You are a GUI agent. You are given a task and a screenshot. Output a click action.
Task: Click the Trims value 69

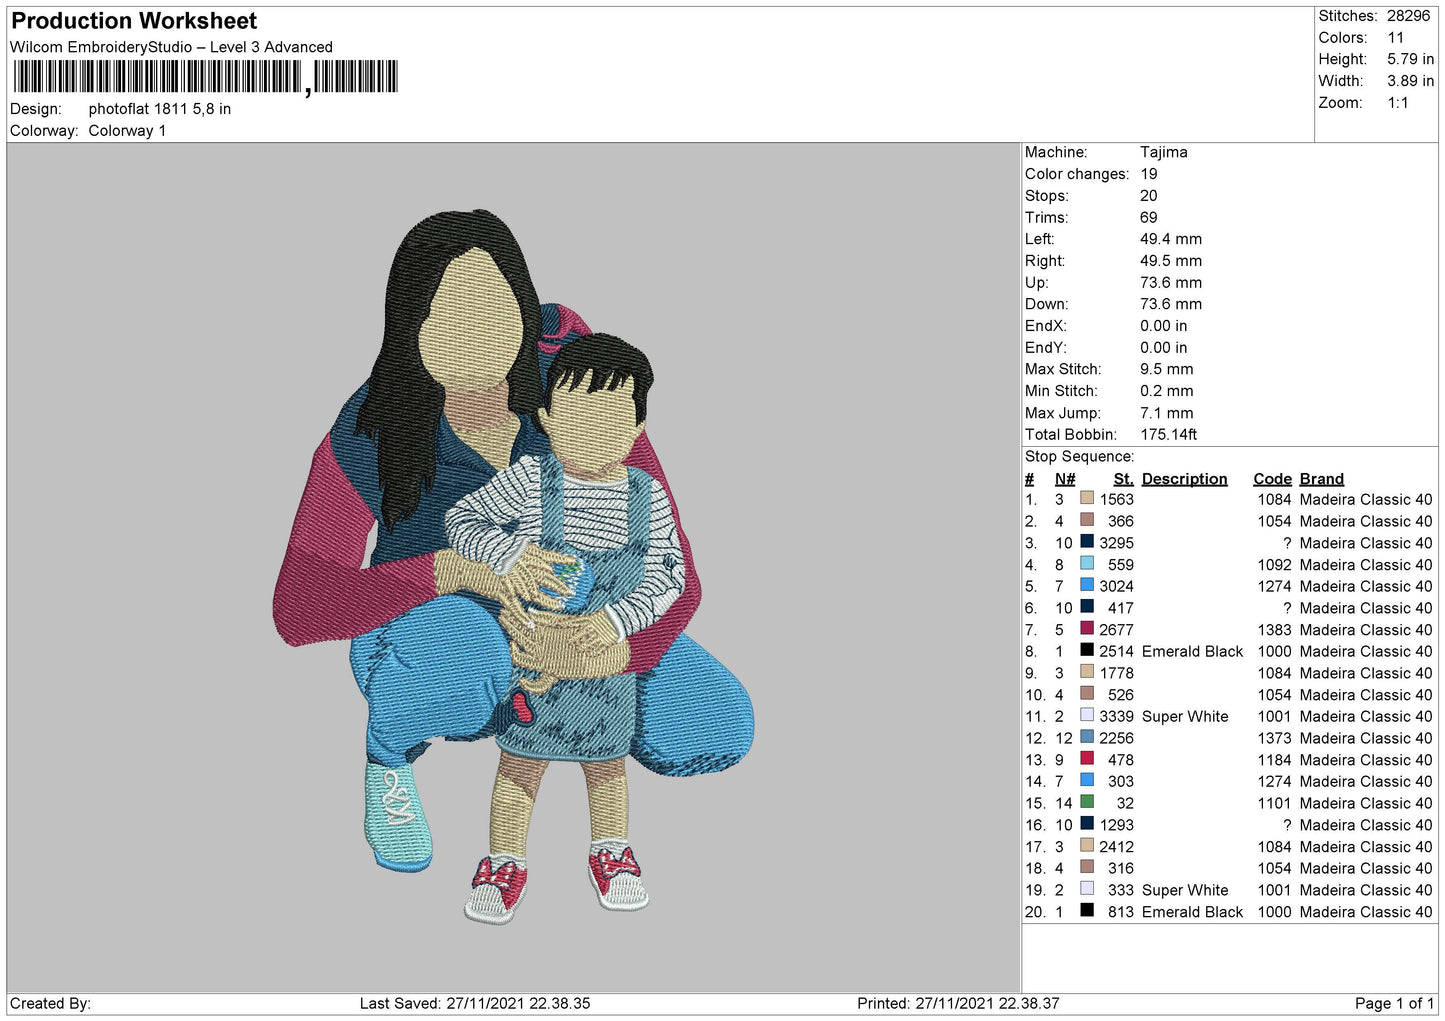[x=1149, y=217]
